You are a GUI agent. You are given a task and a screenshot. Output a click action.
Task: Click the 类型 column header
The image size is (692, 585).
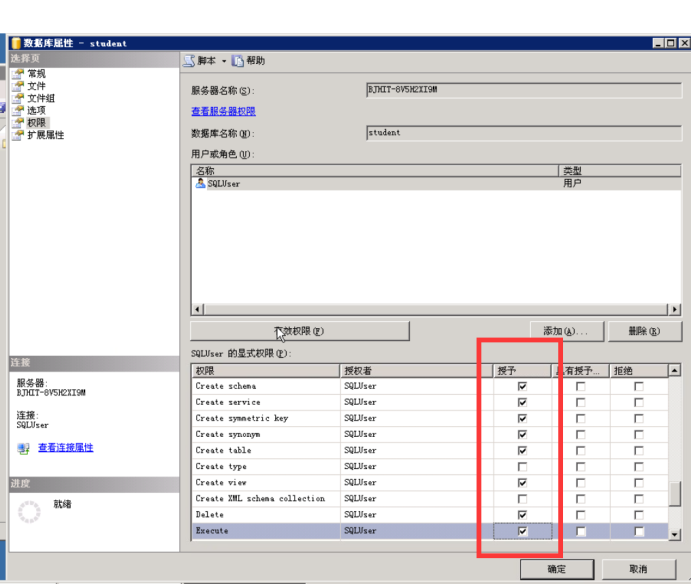click(x=620, y=171)
